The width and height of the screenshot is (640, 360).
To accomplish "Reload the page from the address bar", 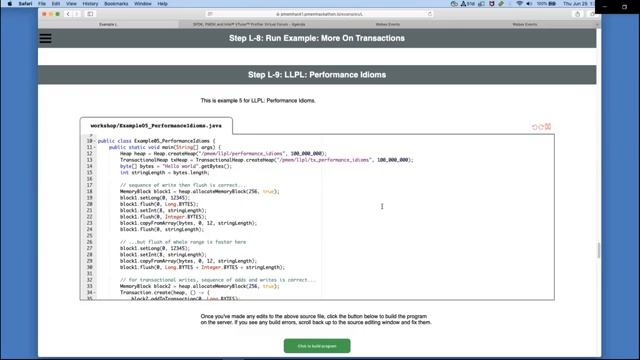I will [429, 14].
